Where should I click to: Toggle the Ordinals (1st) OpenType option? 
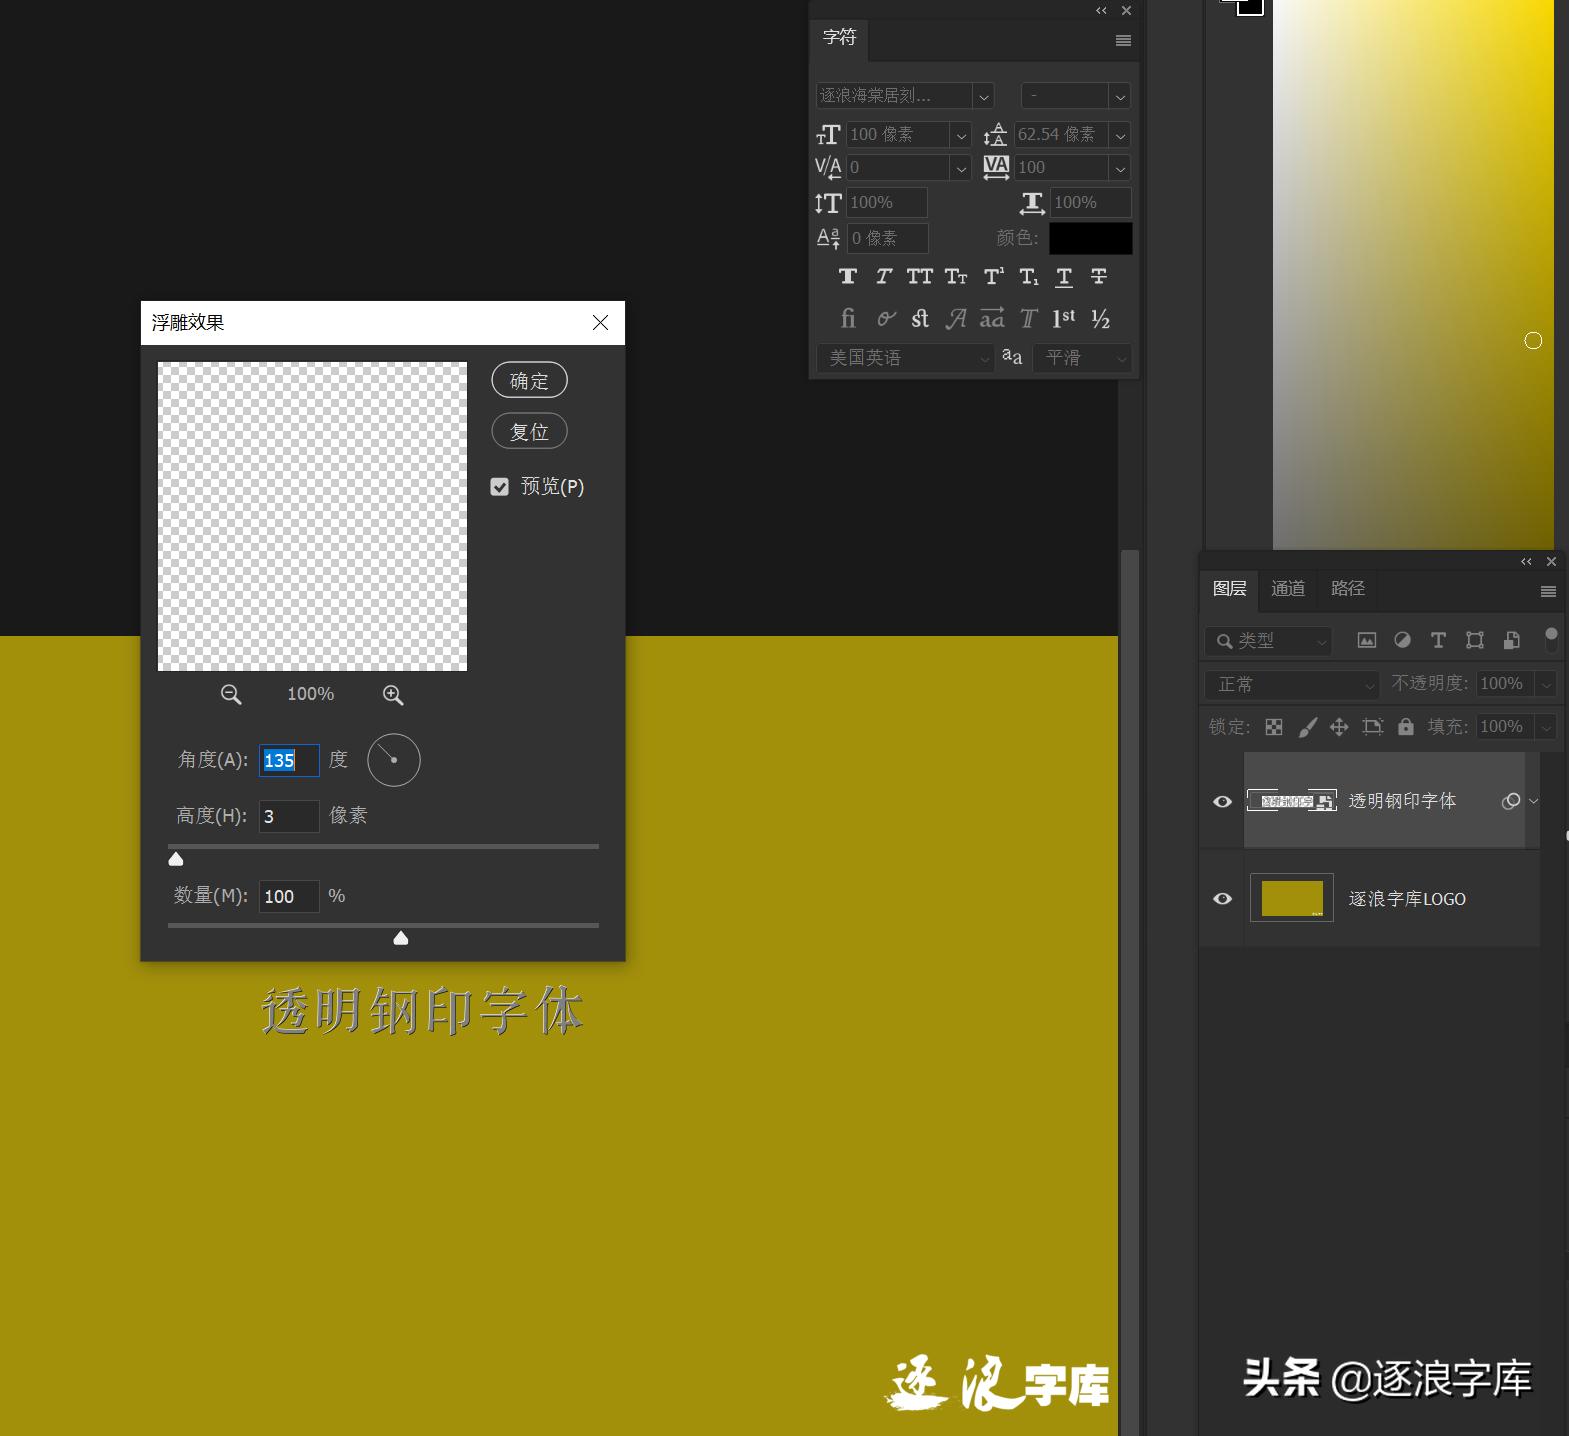[x=1064, y=318]
